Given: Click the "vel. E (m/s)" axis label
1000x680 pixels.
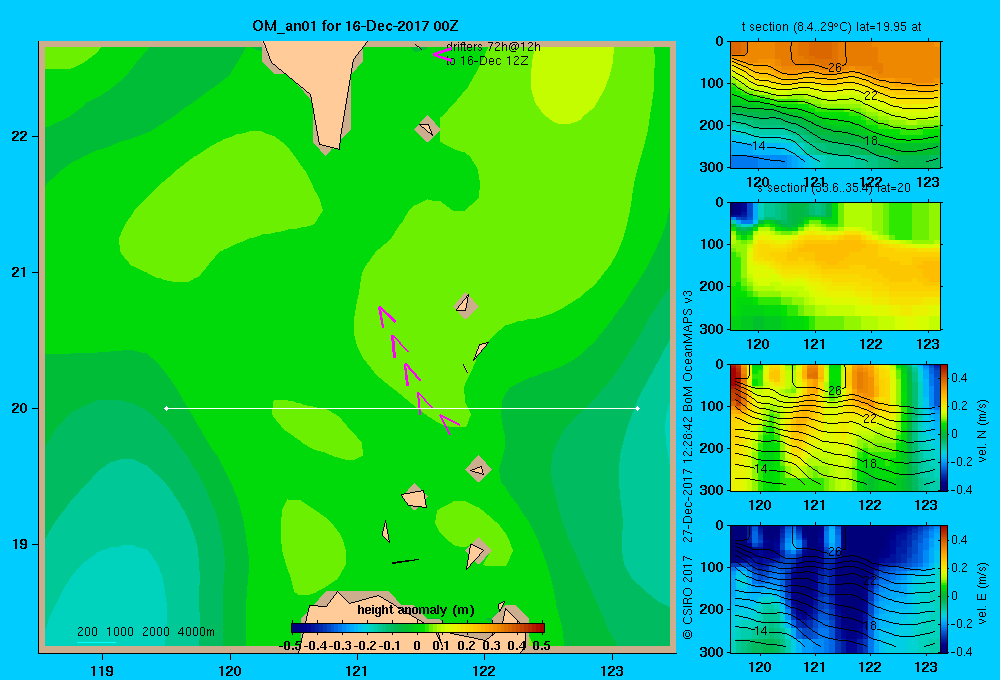Looking at the screenshot, I should coord(983,593).
